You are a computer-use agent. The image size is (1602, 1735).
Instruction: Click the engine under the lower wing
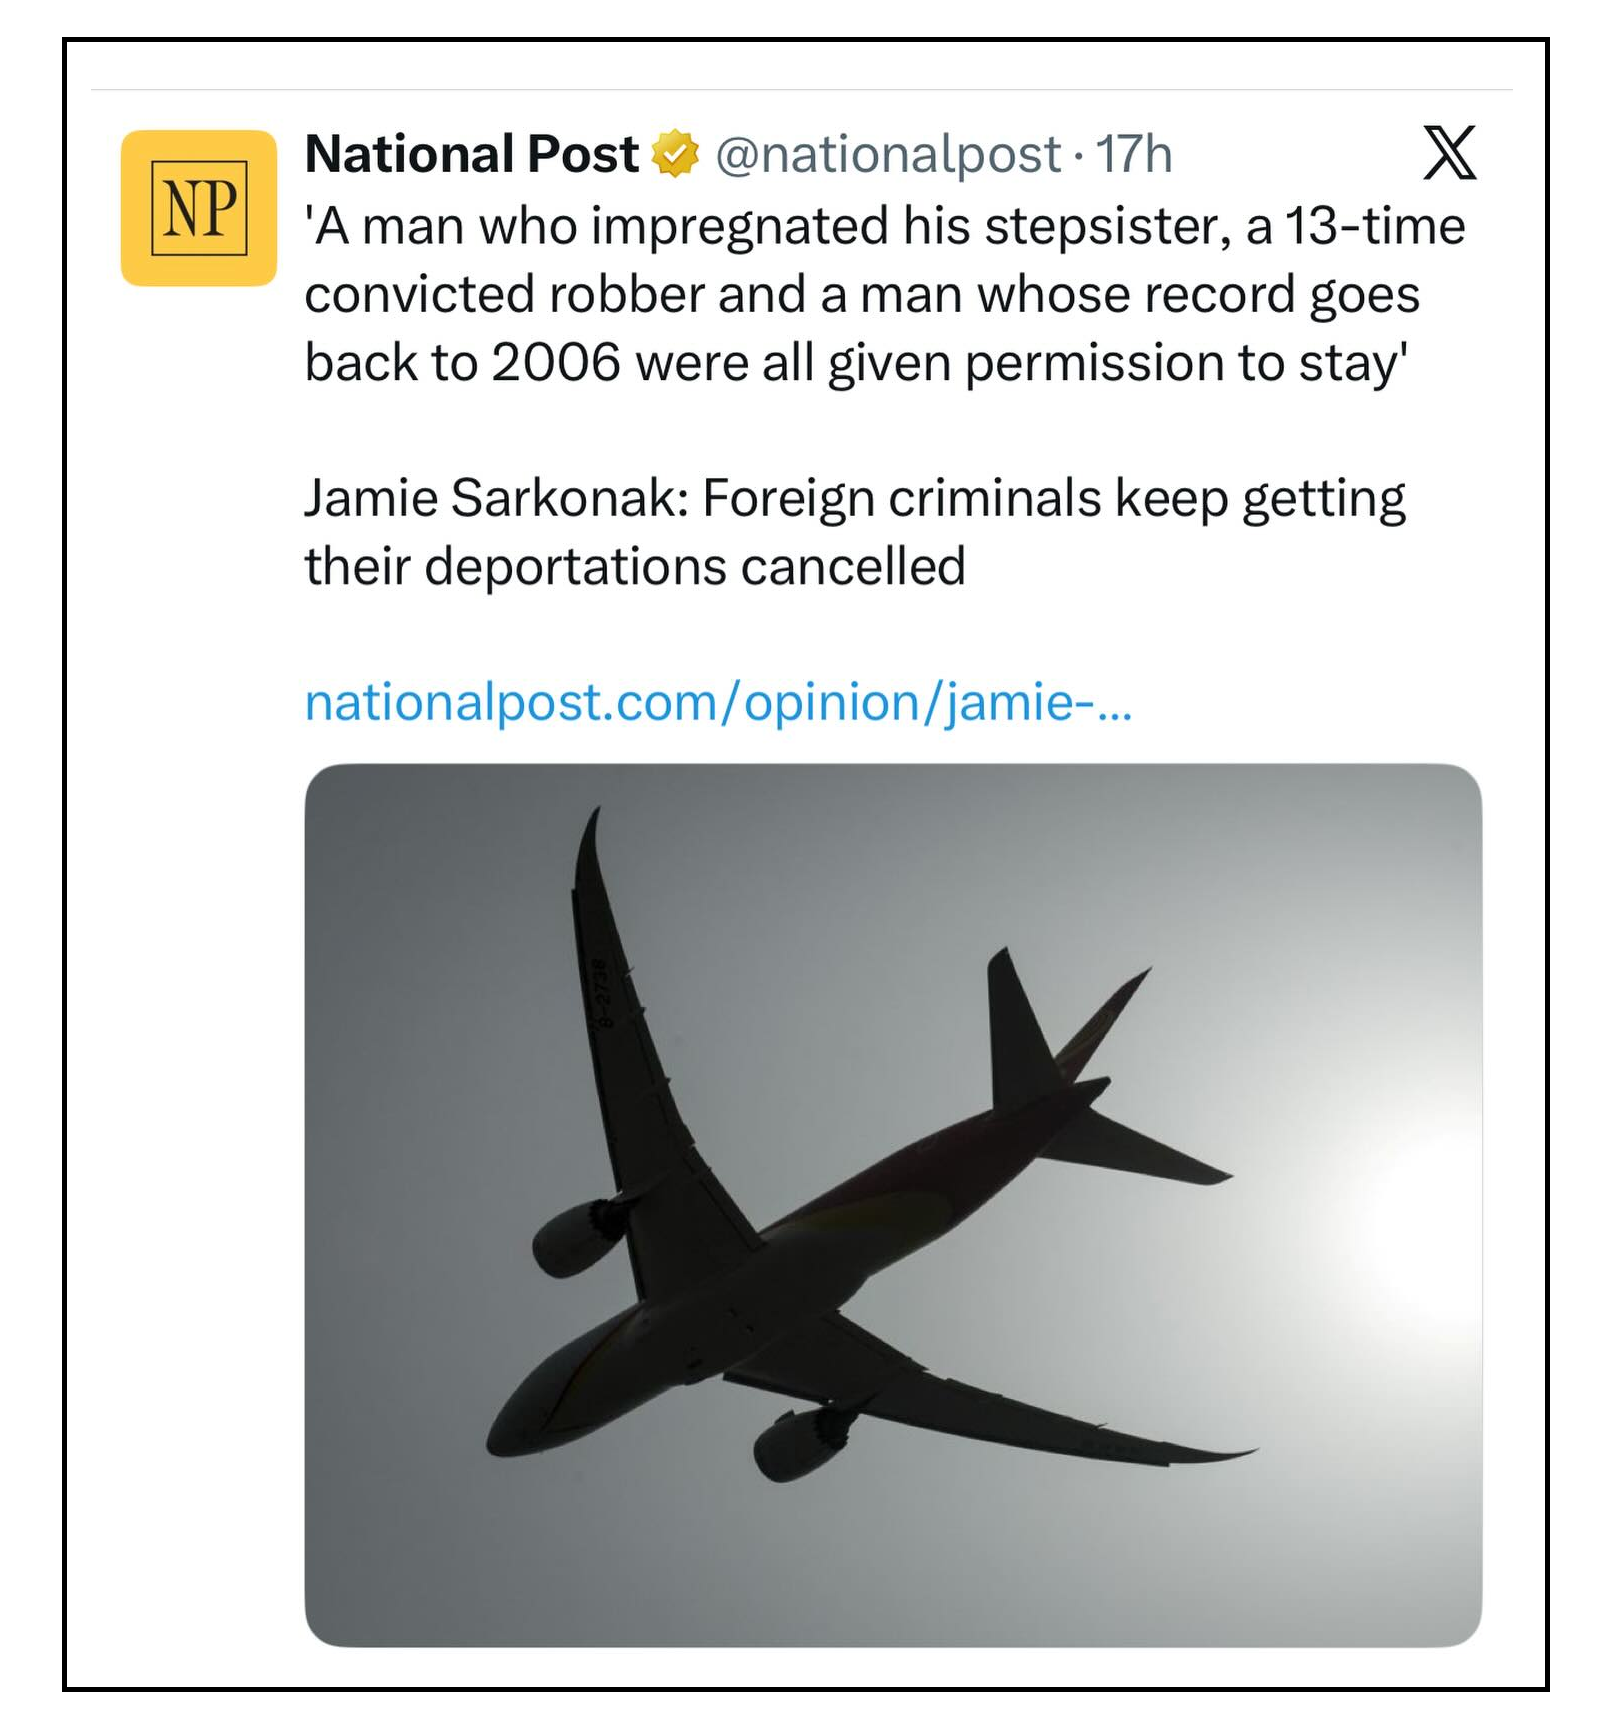pos(797,1440)
